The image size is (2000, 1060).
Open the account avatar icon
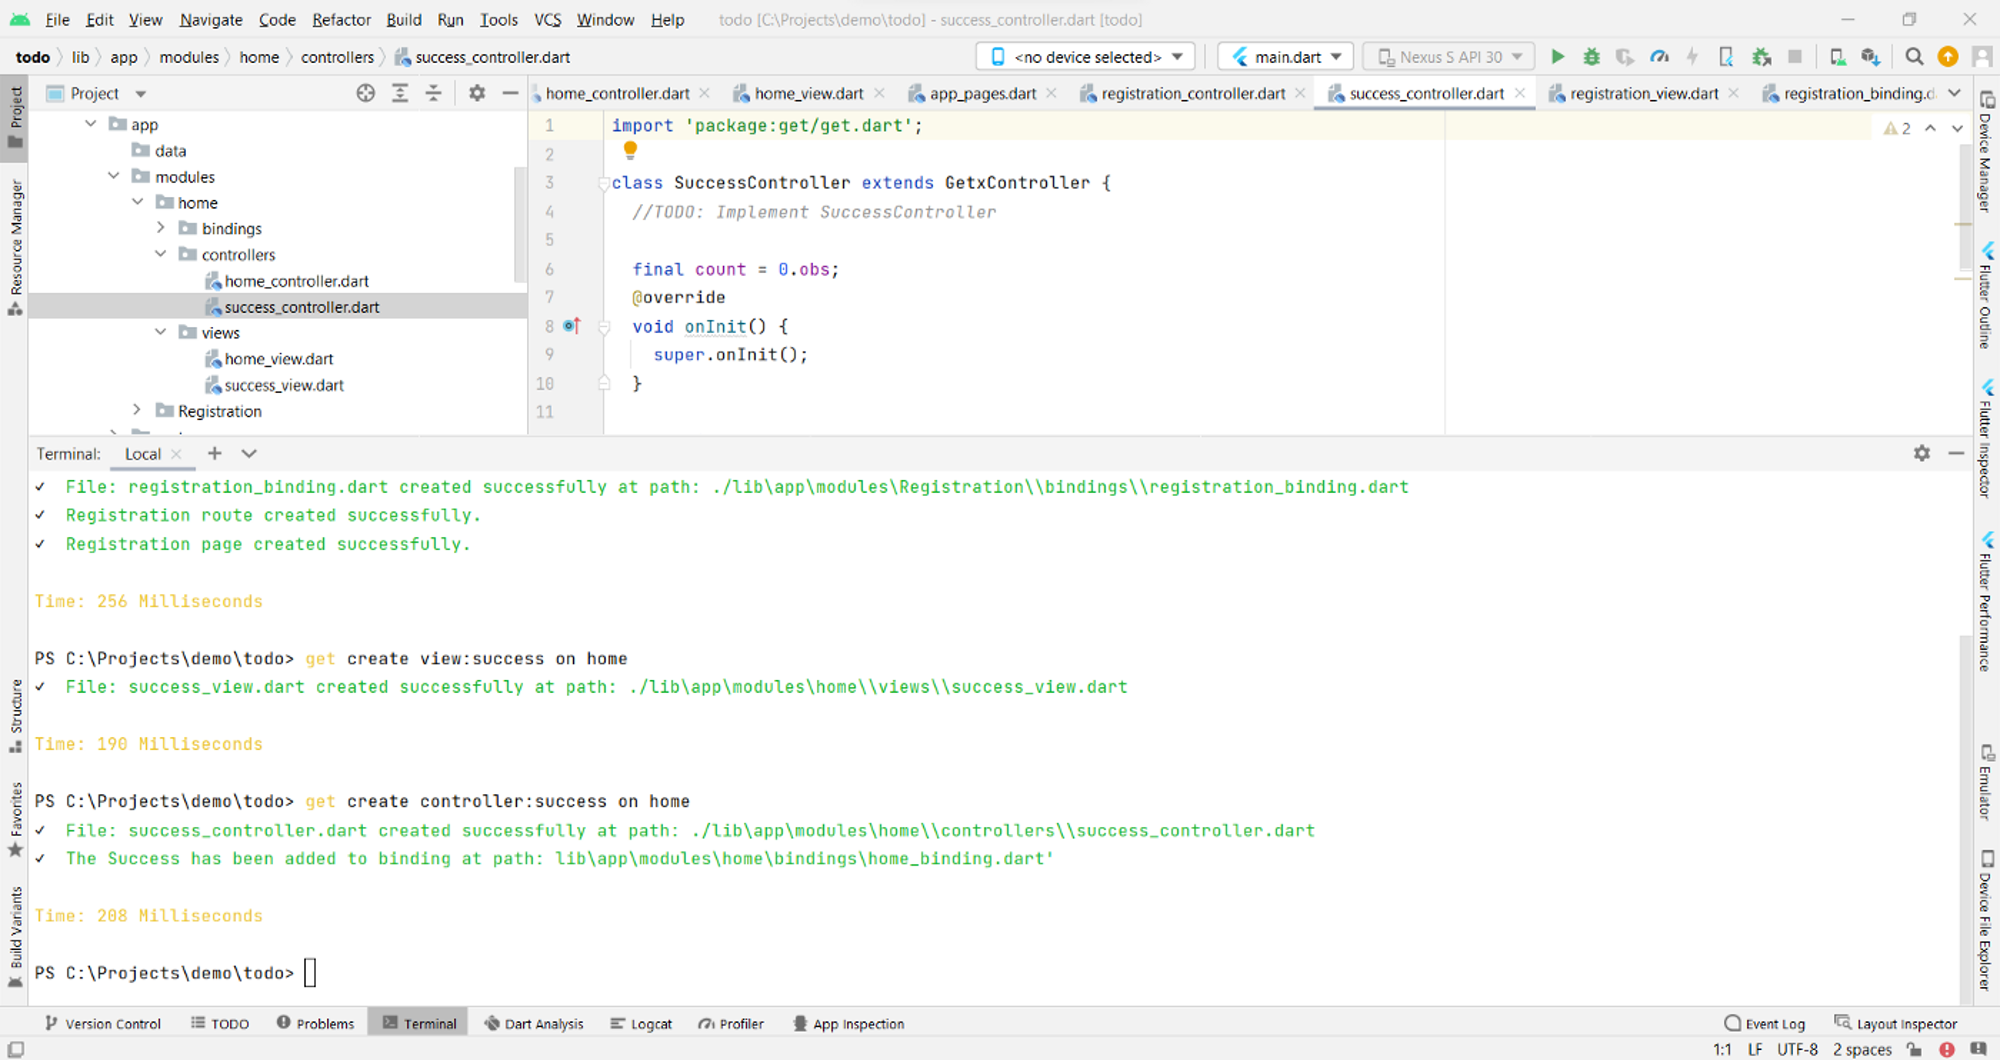(x=1982, y=57)
